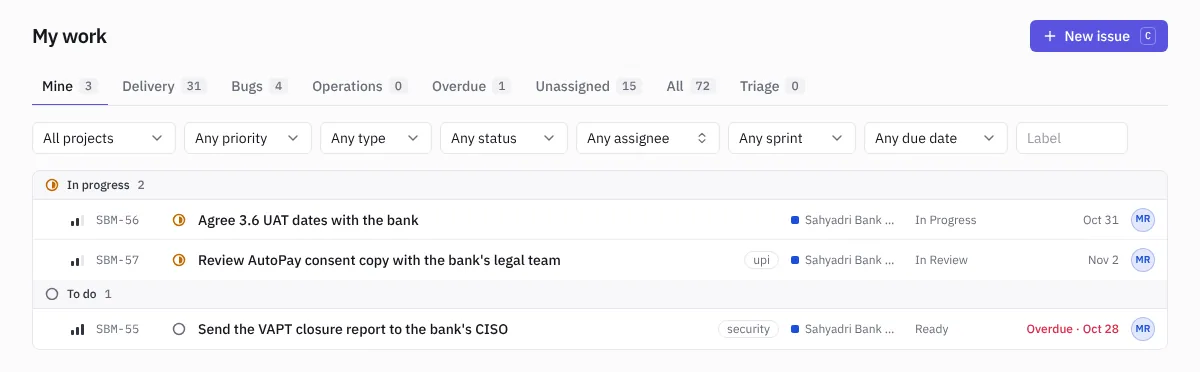Open the Any due date filter dropdown

(x=936, y=138)
